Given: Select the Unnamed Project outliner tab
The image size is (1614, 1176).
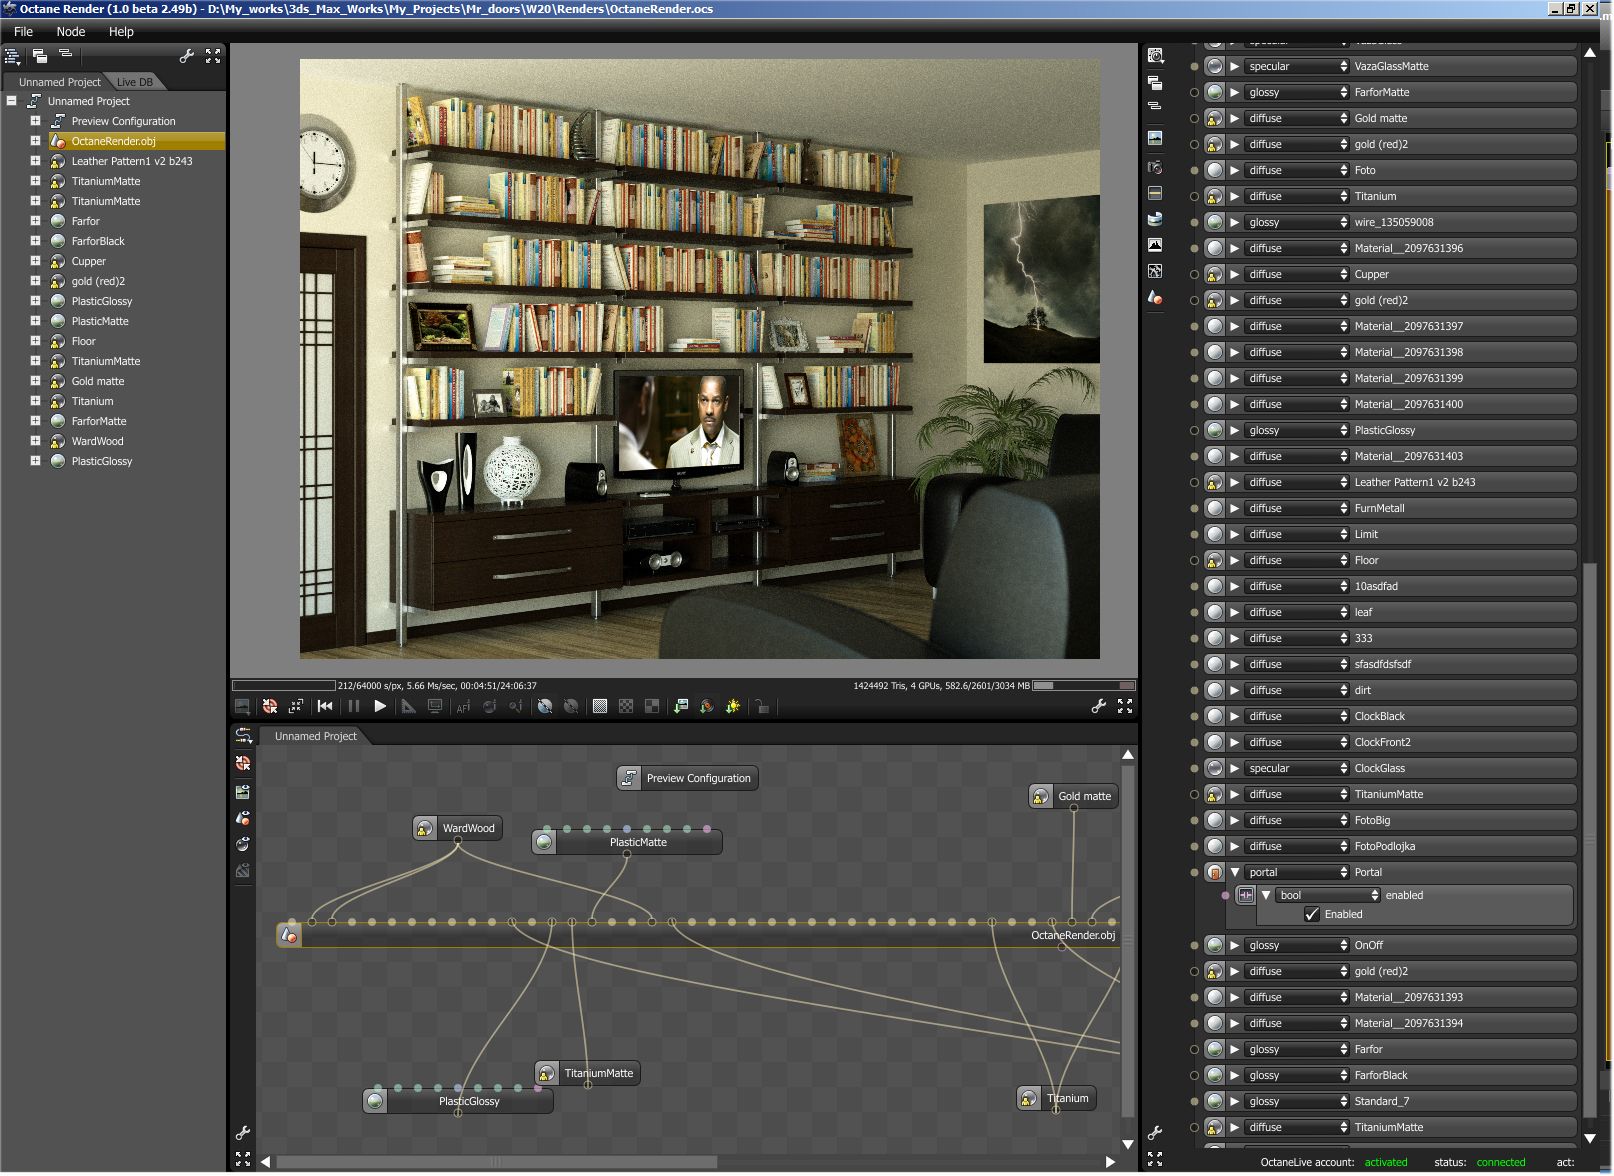Looking at the screenshot, I should [x=59, y=82].
